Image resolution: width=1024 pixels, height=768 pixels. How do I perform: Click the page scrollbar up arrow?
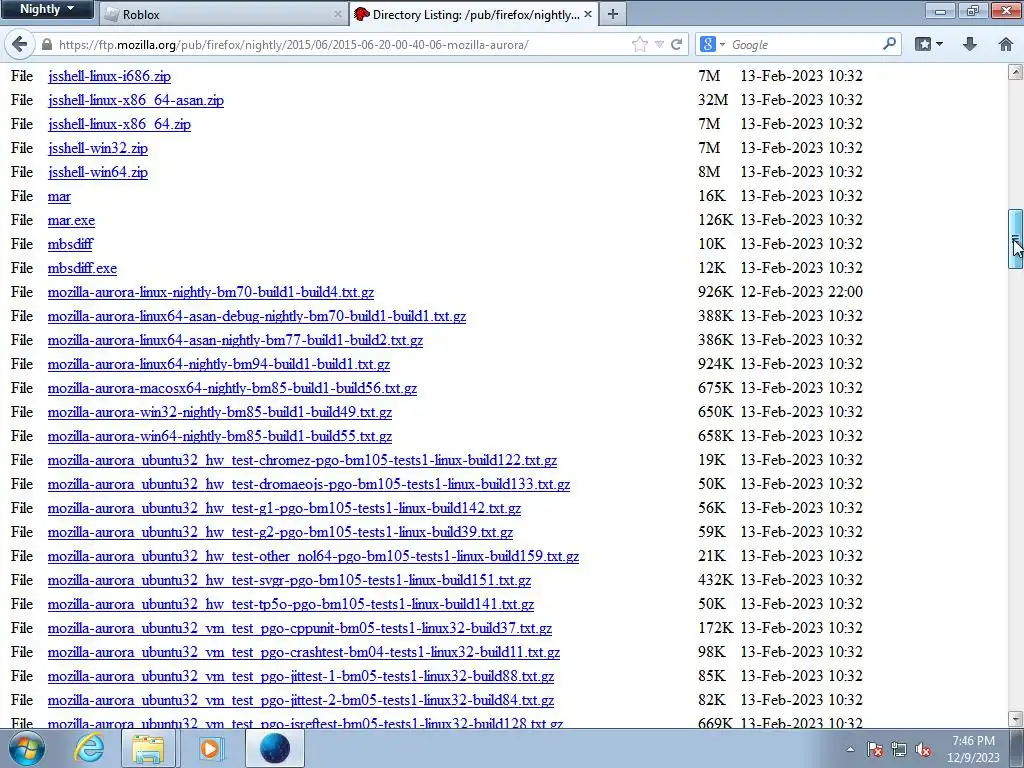point(1016,71)
